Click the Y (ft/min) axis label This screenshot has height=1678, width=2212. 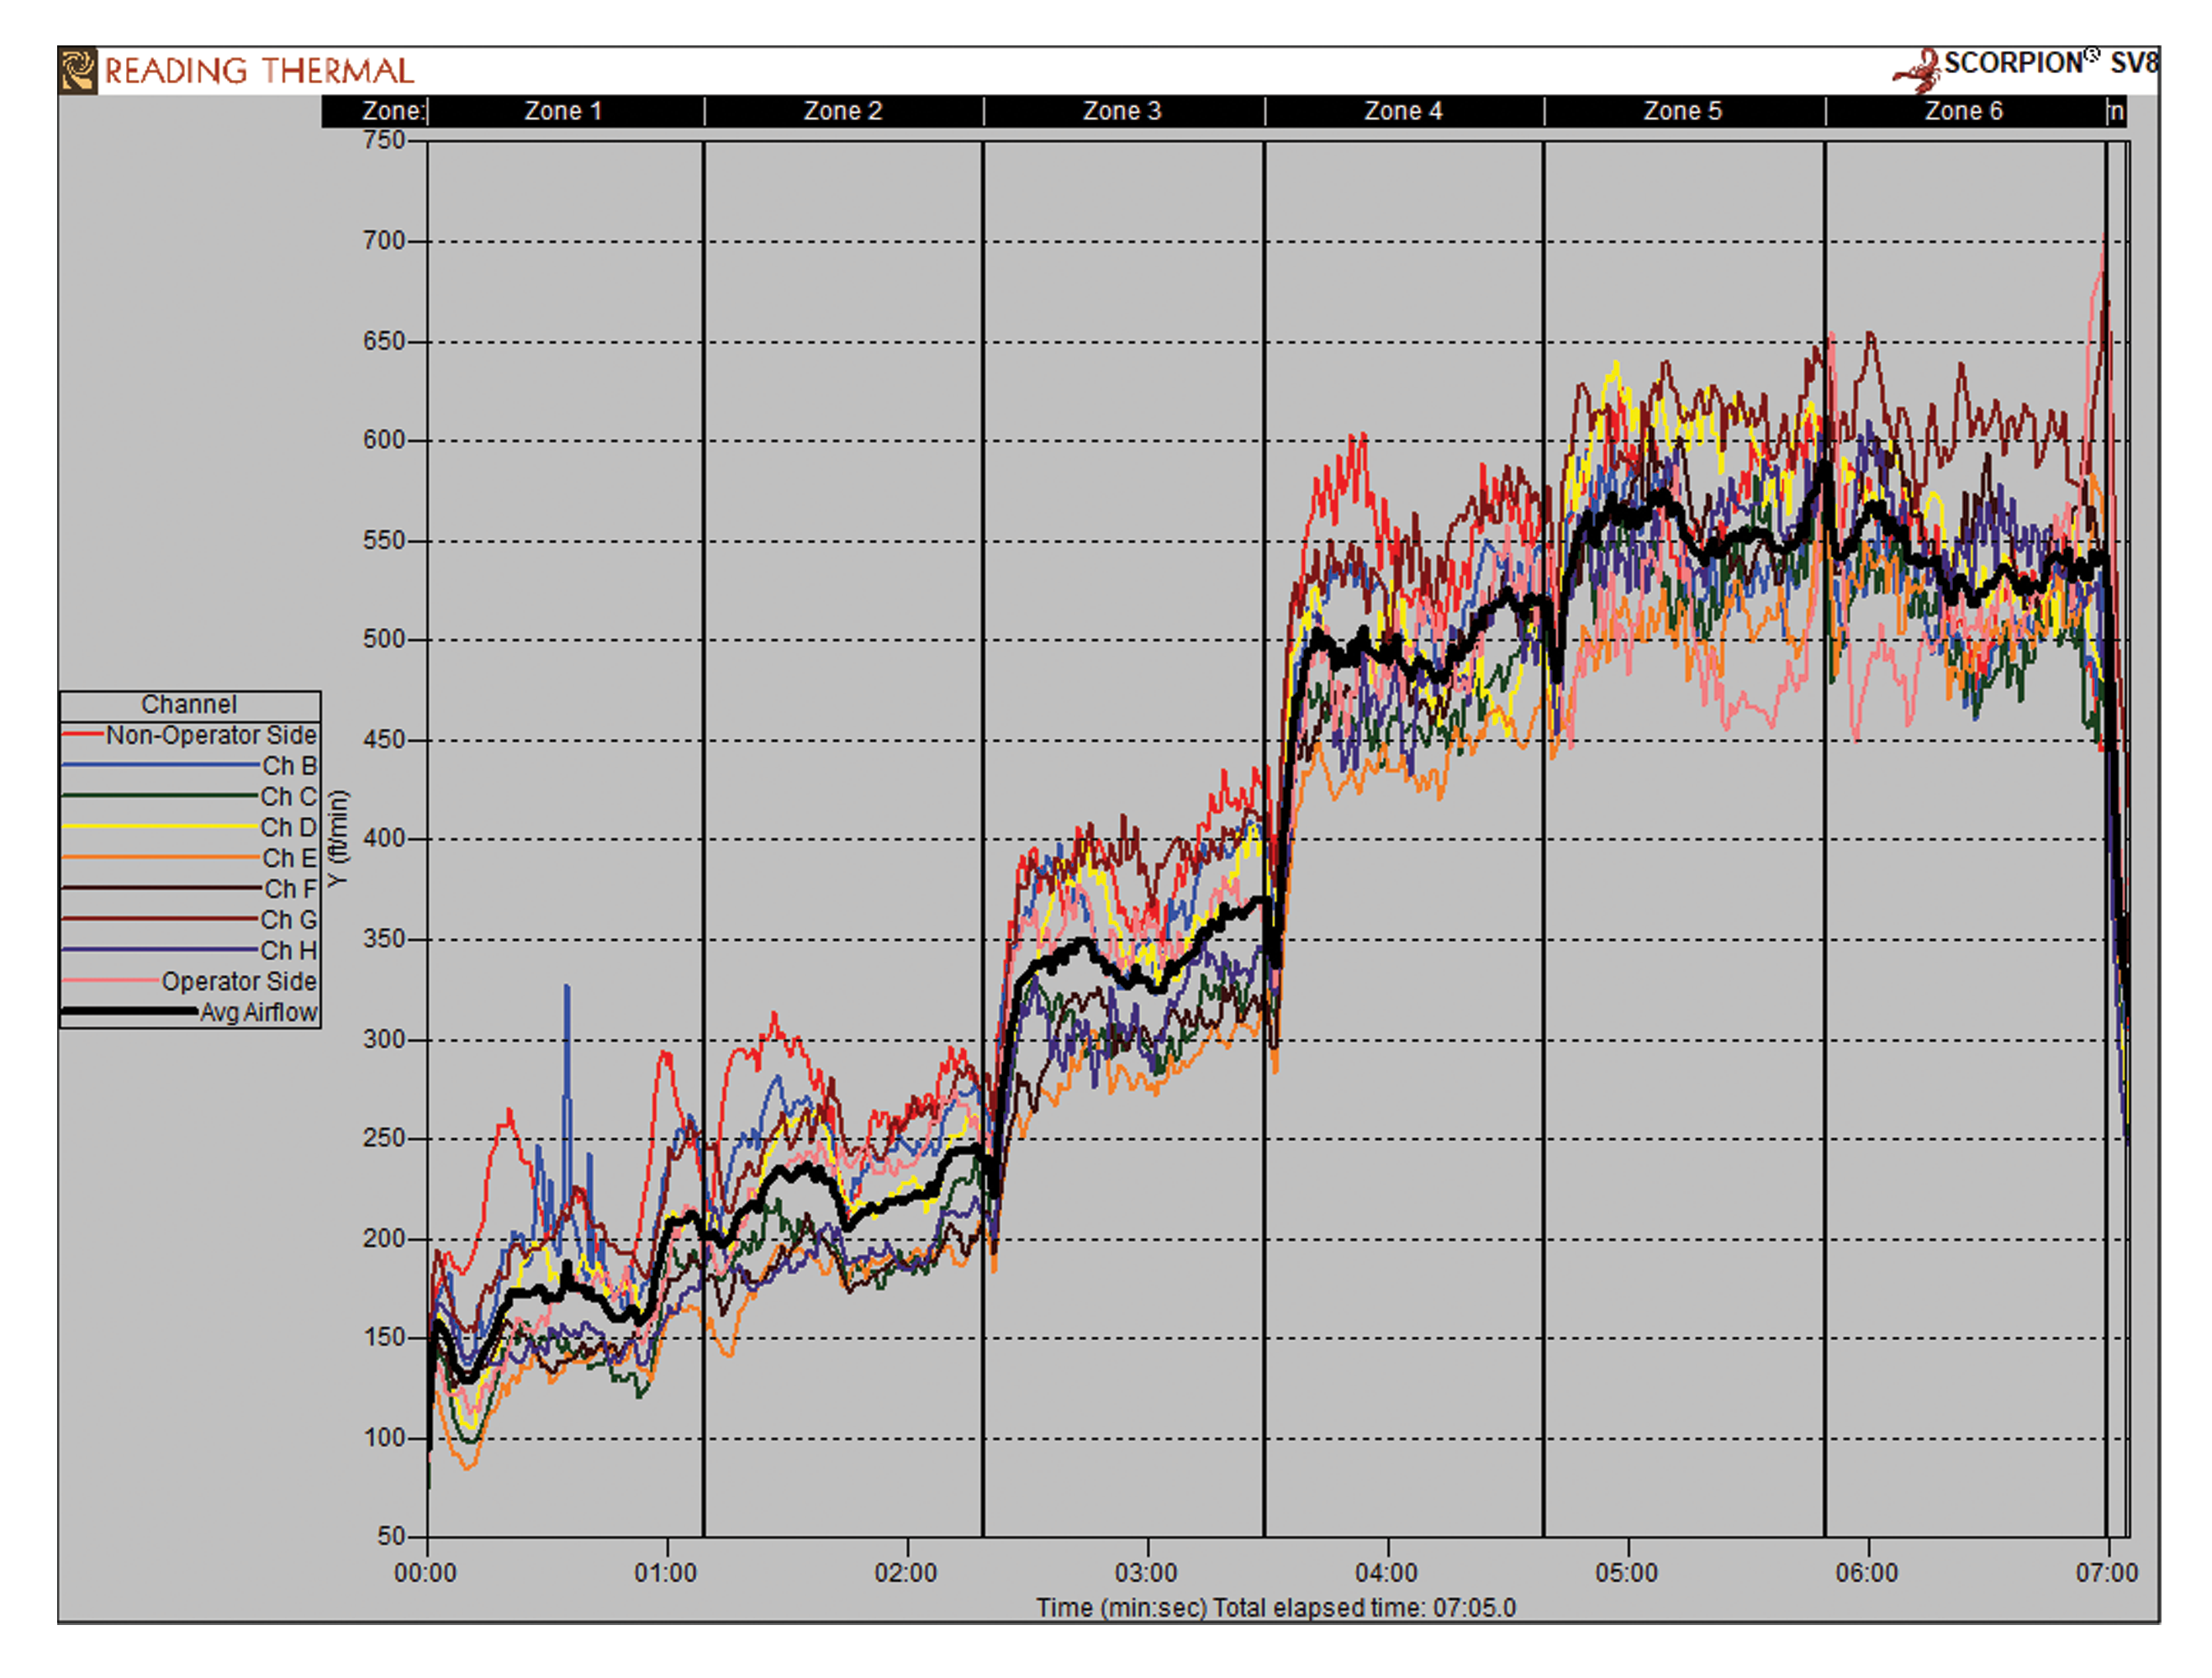coord(339,838)
